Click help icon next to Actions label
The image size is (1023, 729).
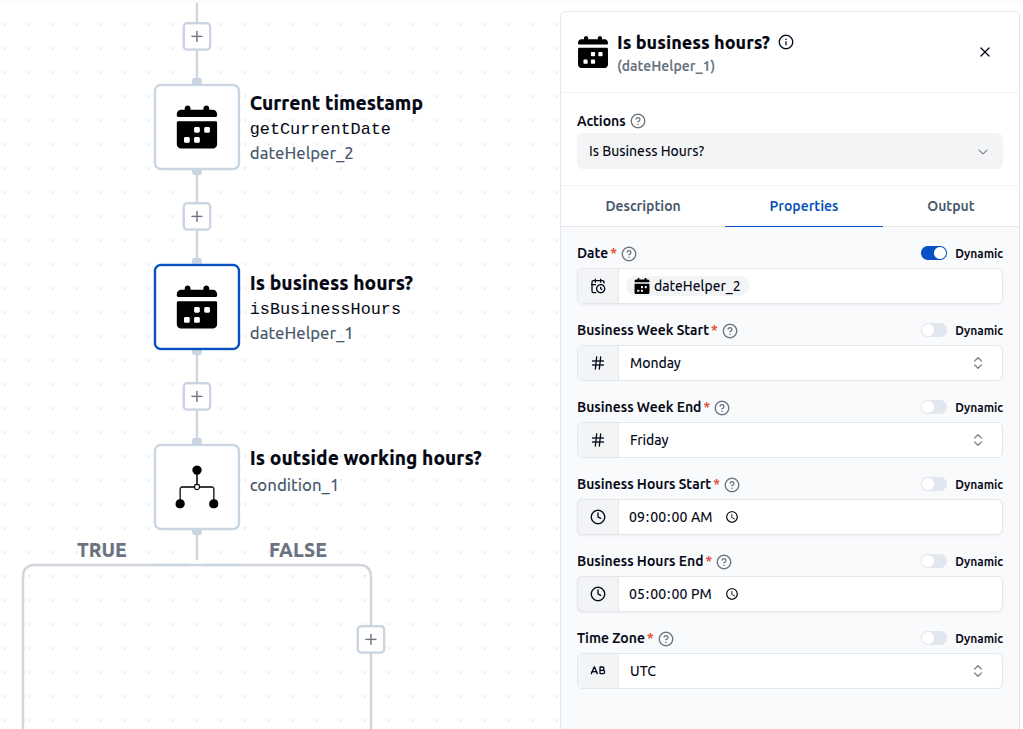[x=638, y=121]
